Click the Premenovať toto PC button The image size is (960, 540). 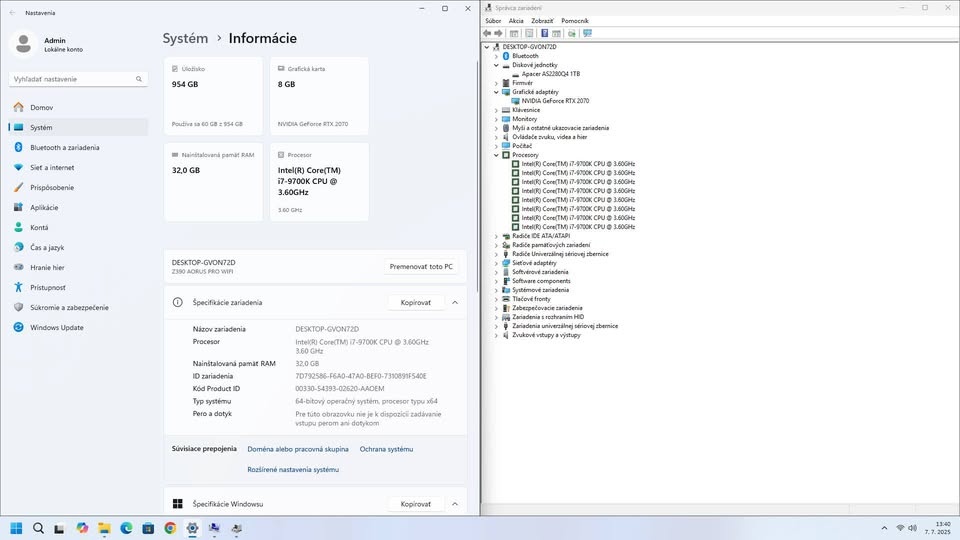421,267
